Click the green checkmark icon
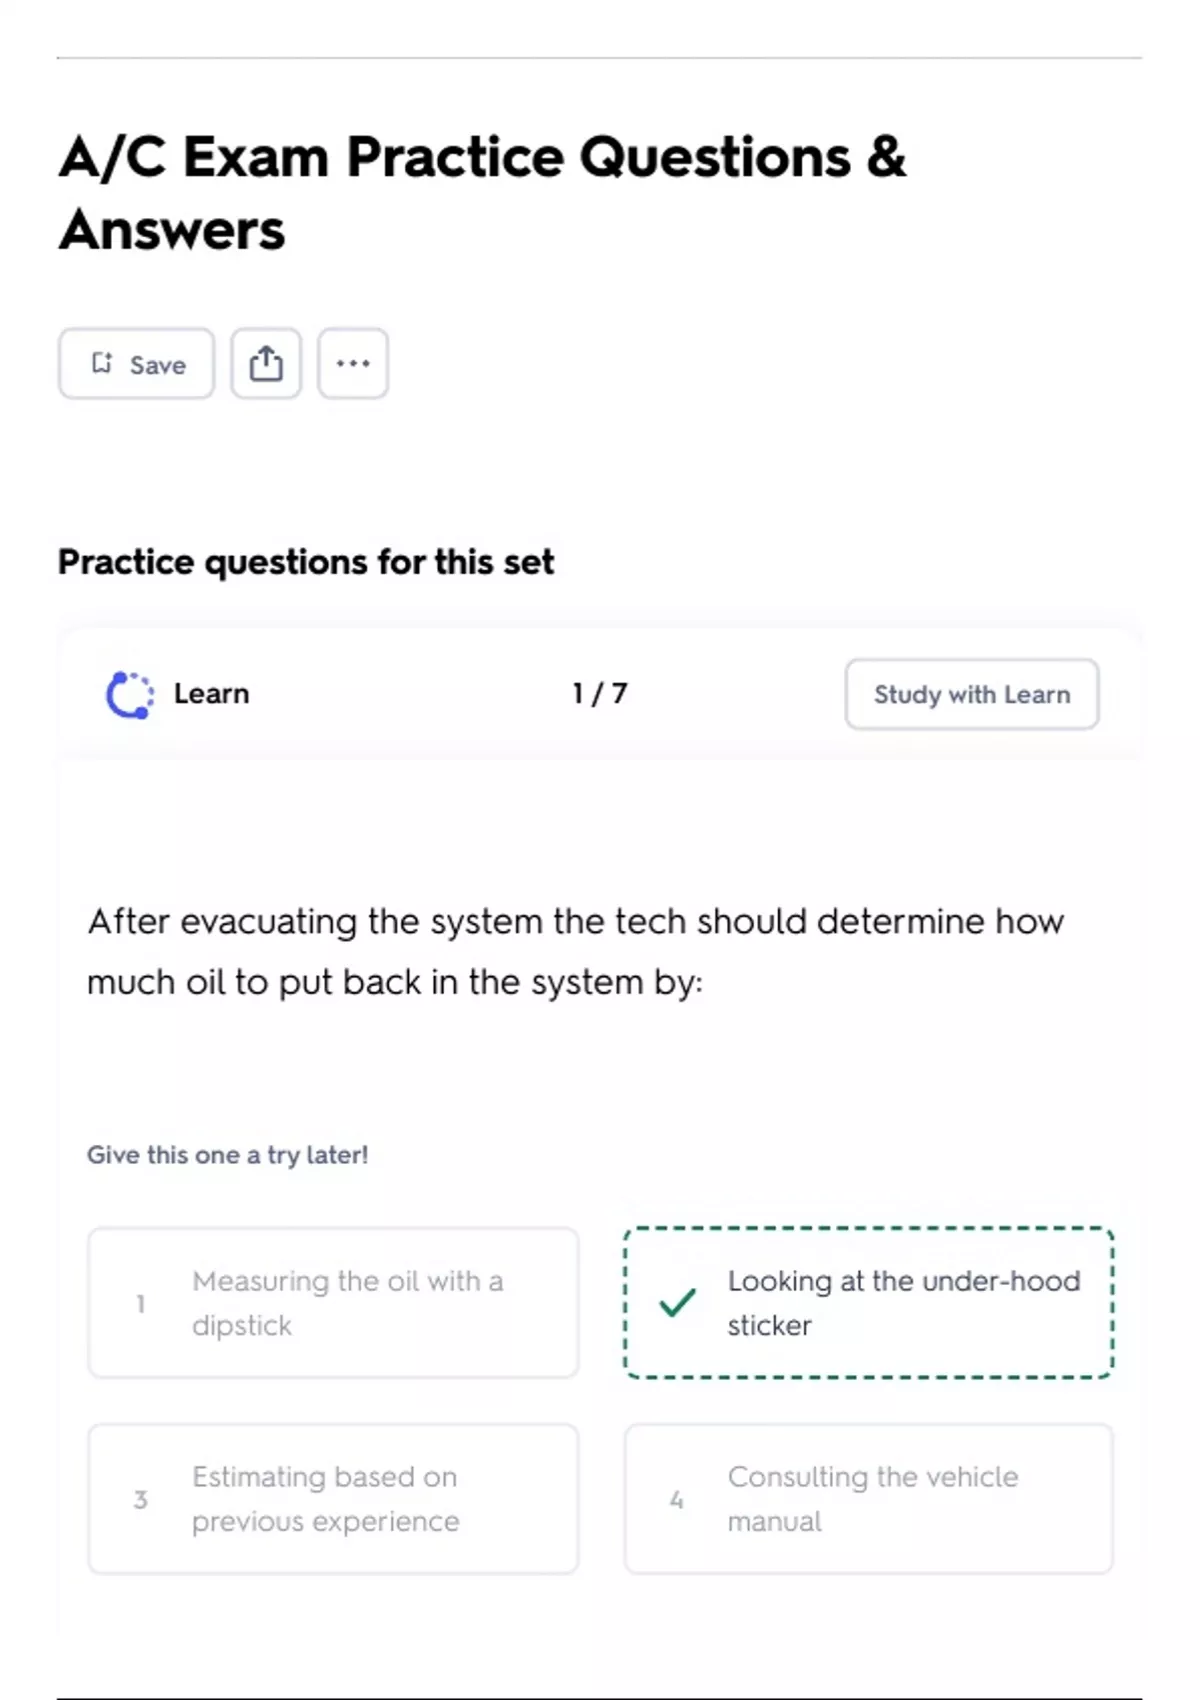This screenshot has width=1200, height=1700. pos(677,1302)
